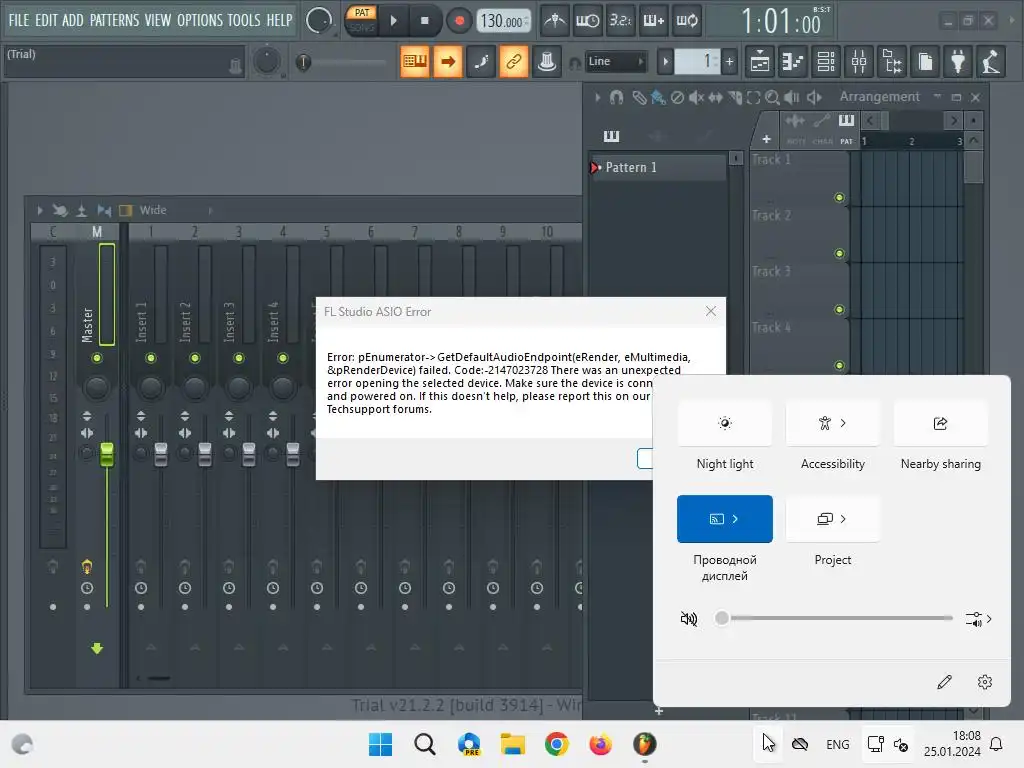Toggle loop recording icon
Viewport: 1024px width, 768px height.
[x=686, y=21]
